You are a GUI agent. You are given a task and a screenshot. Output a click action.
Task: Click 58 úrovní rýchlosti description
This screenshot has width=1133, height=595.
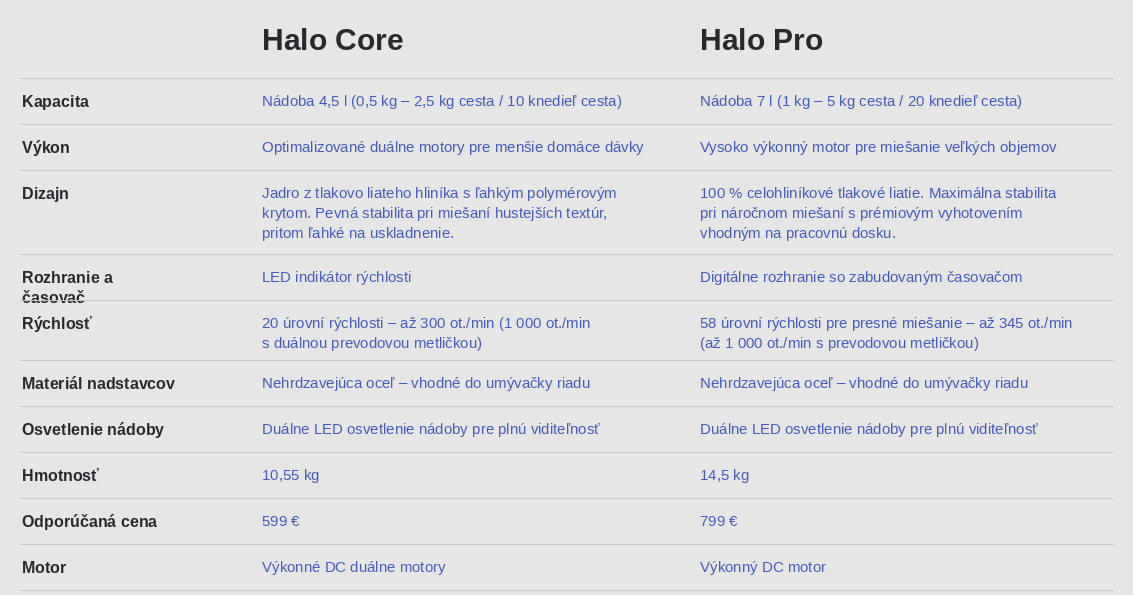[x=886, y=333]
